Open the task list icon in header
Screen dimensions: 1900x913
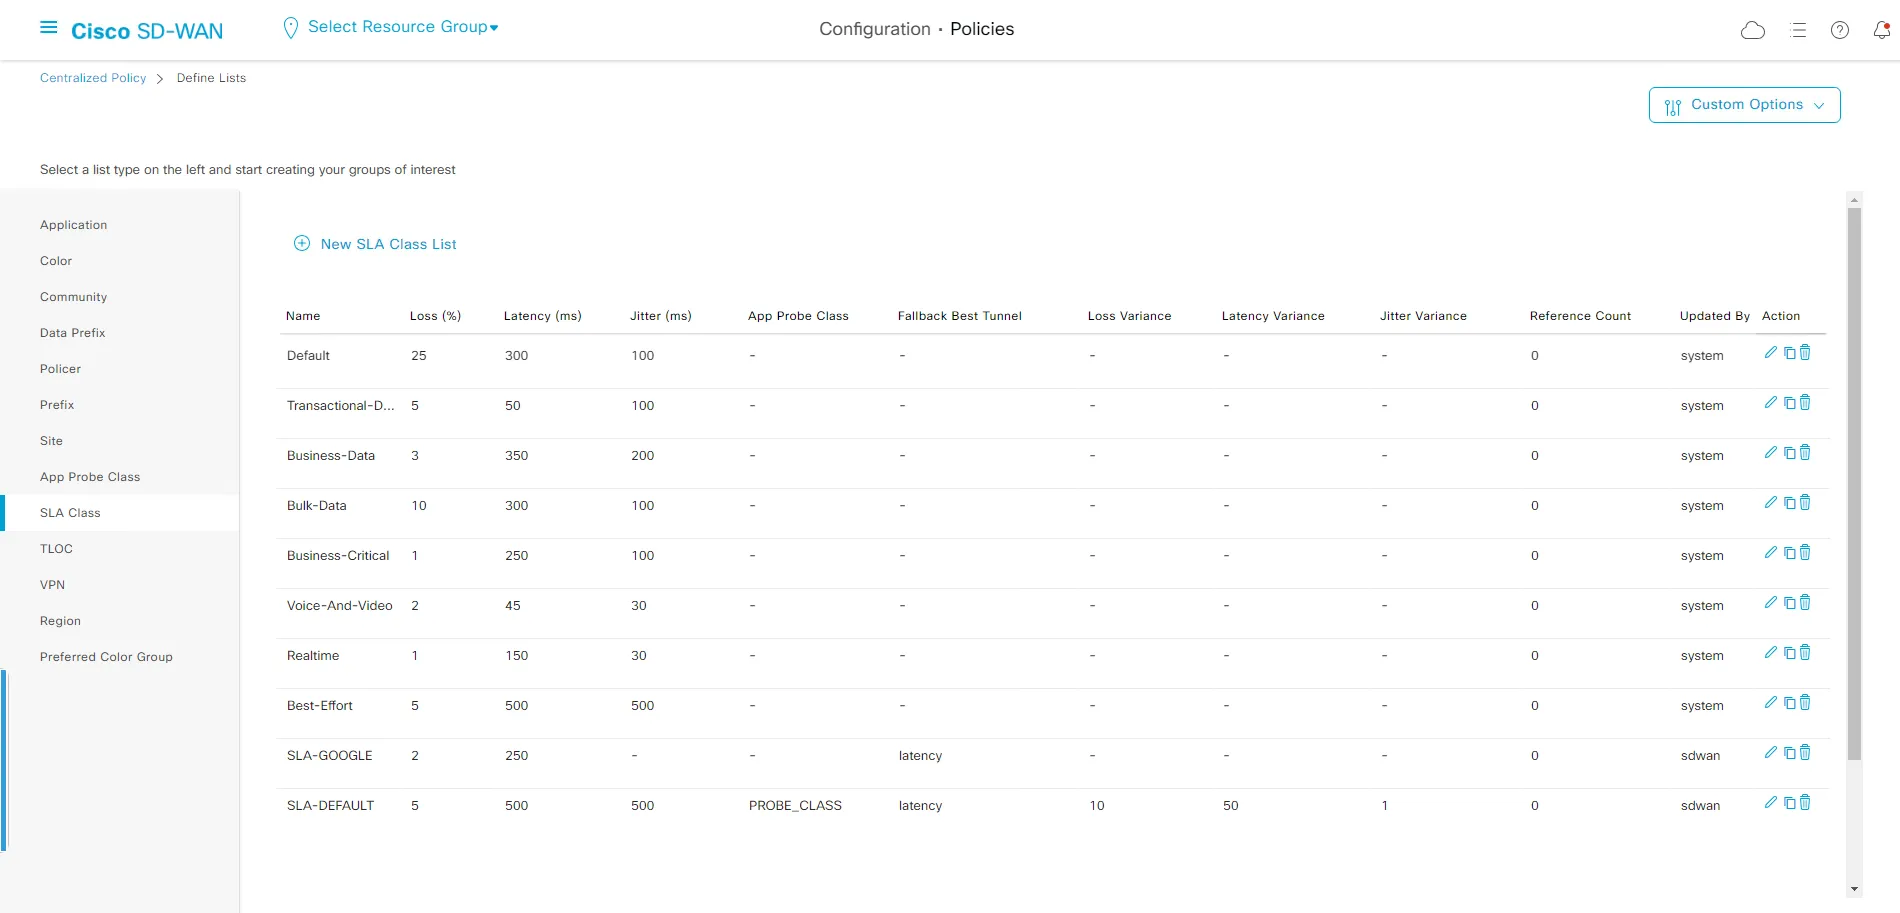1797,30
